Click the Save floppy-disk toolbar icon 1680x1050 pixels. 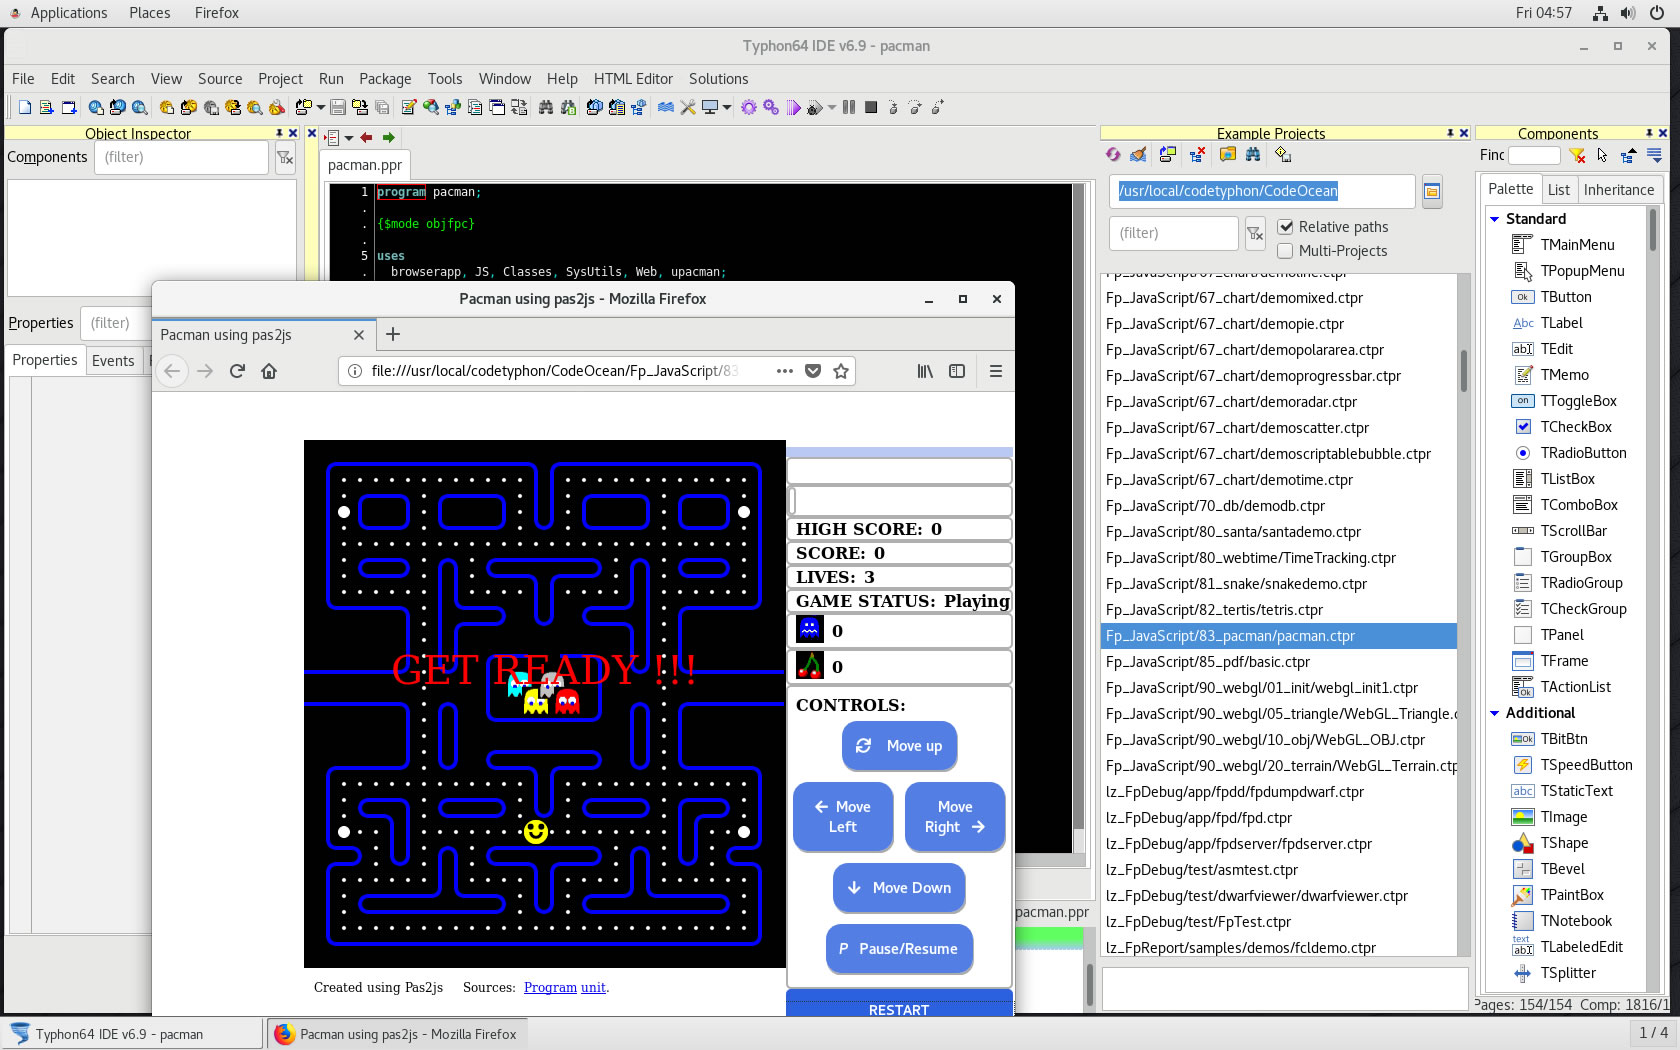coord(338,107)
